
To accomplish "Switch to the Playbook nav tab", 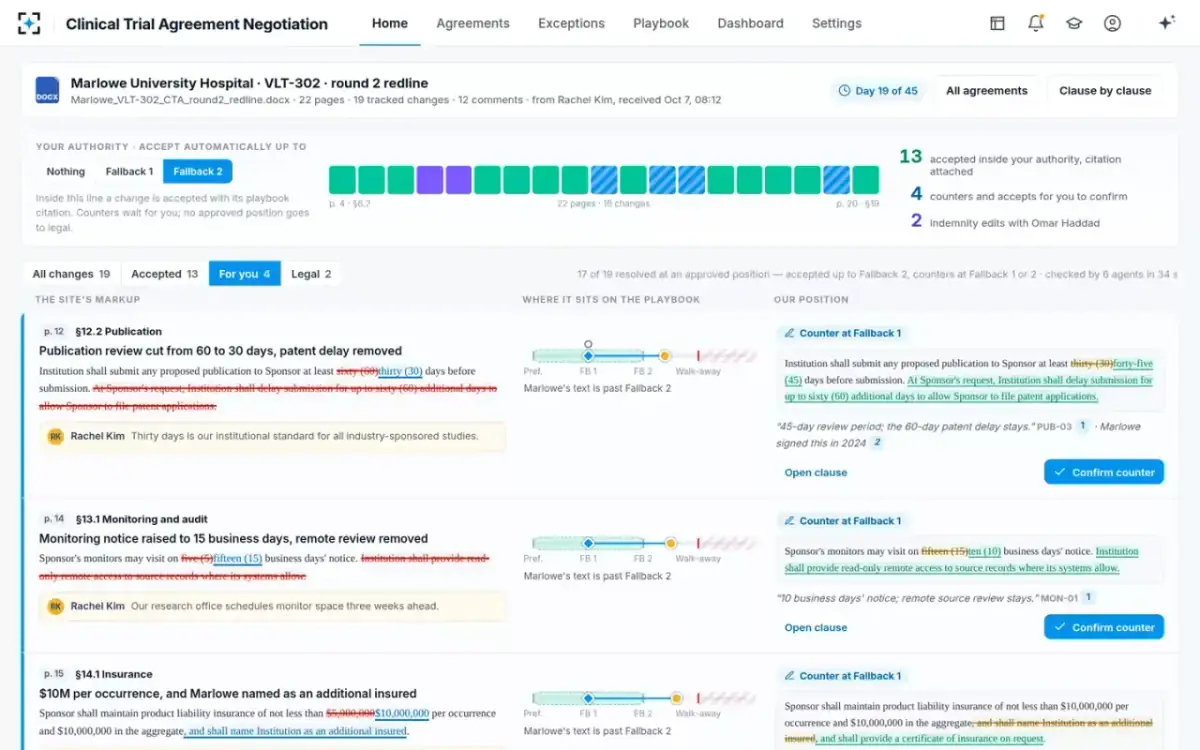I will (x=661, y=23).
